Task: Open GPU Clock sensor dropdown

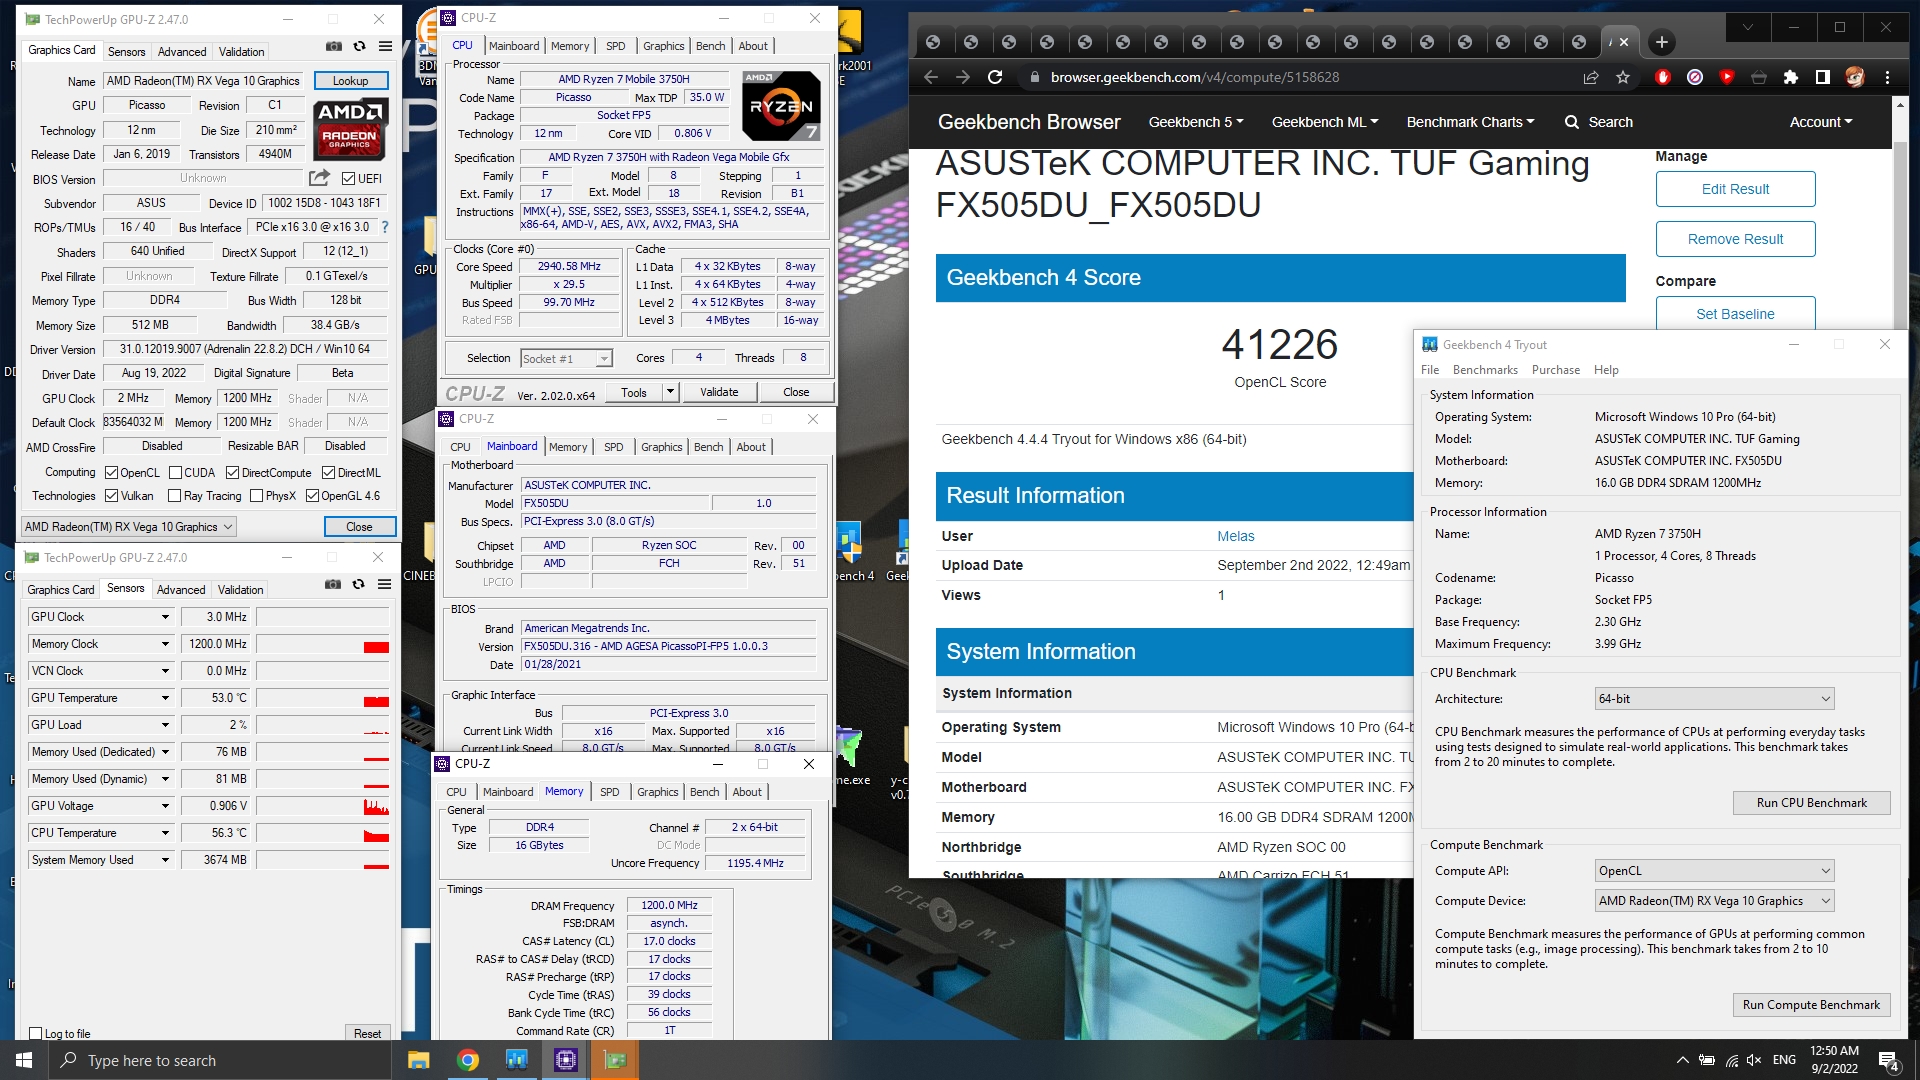Action: pos(165,617)
